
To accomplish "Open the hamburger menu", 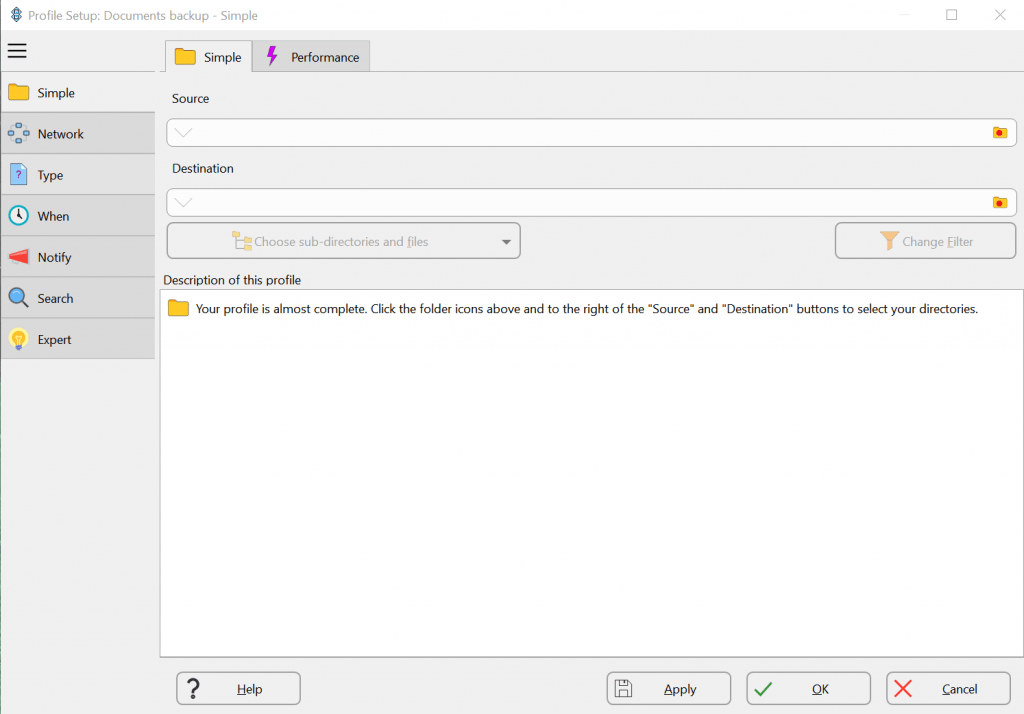I will pos(17,50).
